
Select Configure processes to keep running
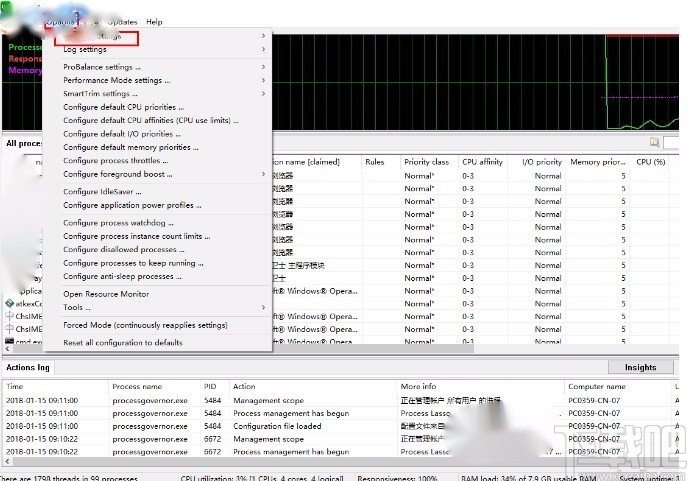(x=133, y=263)
